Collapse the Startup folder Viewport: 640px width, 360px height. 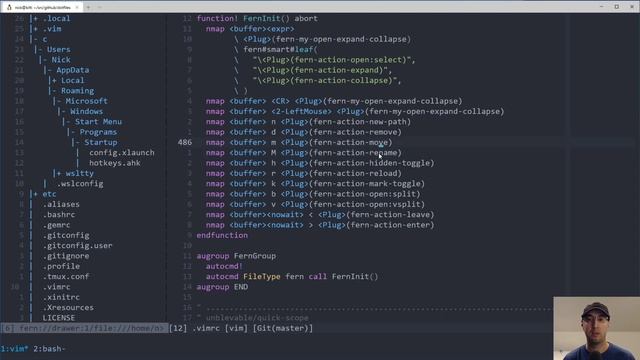pyautogui.click(x=100, y=142)
